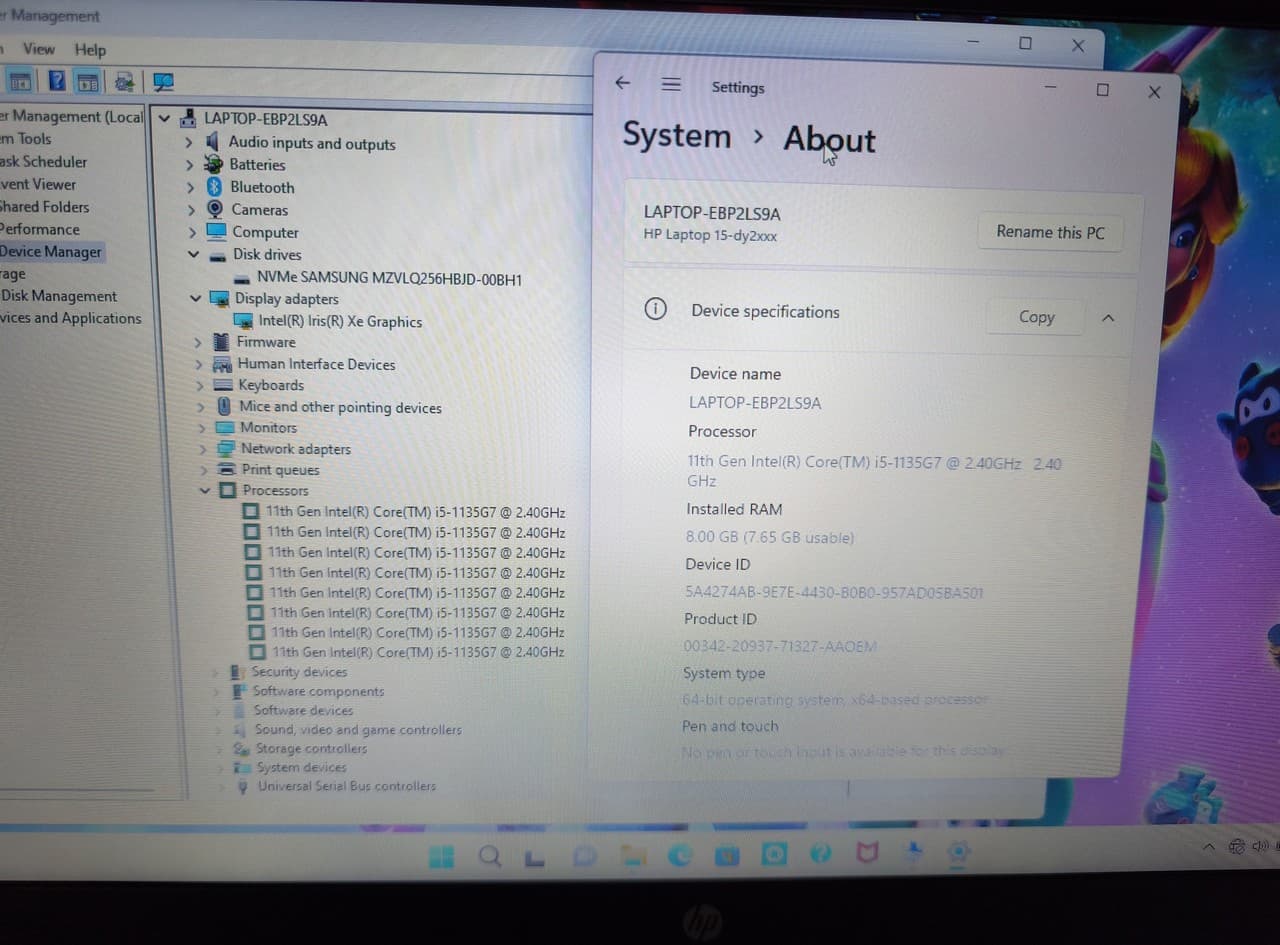Viewport: 1280px width, 945px height.
Task: Select the Security devices category
Action: click(x=299, y=672)
